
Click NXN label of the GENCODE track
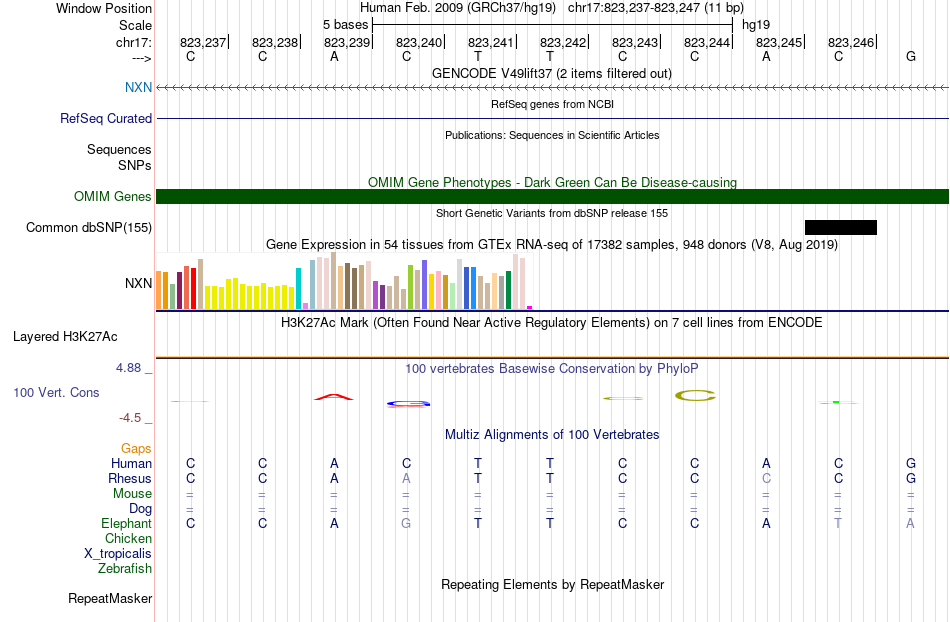138,87
